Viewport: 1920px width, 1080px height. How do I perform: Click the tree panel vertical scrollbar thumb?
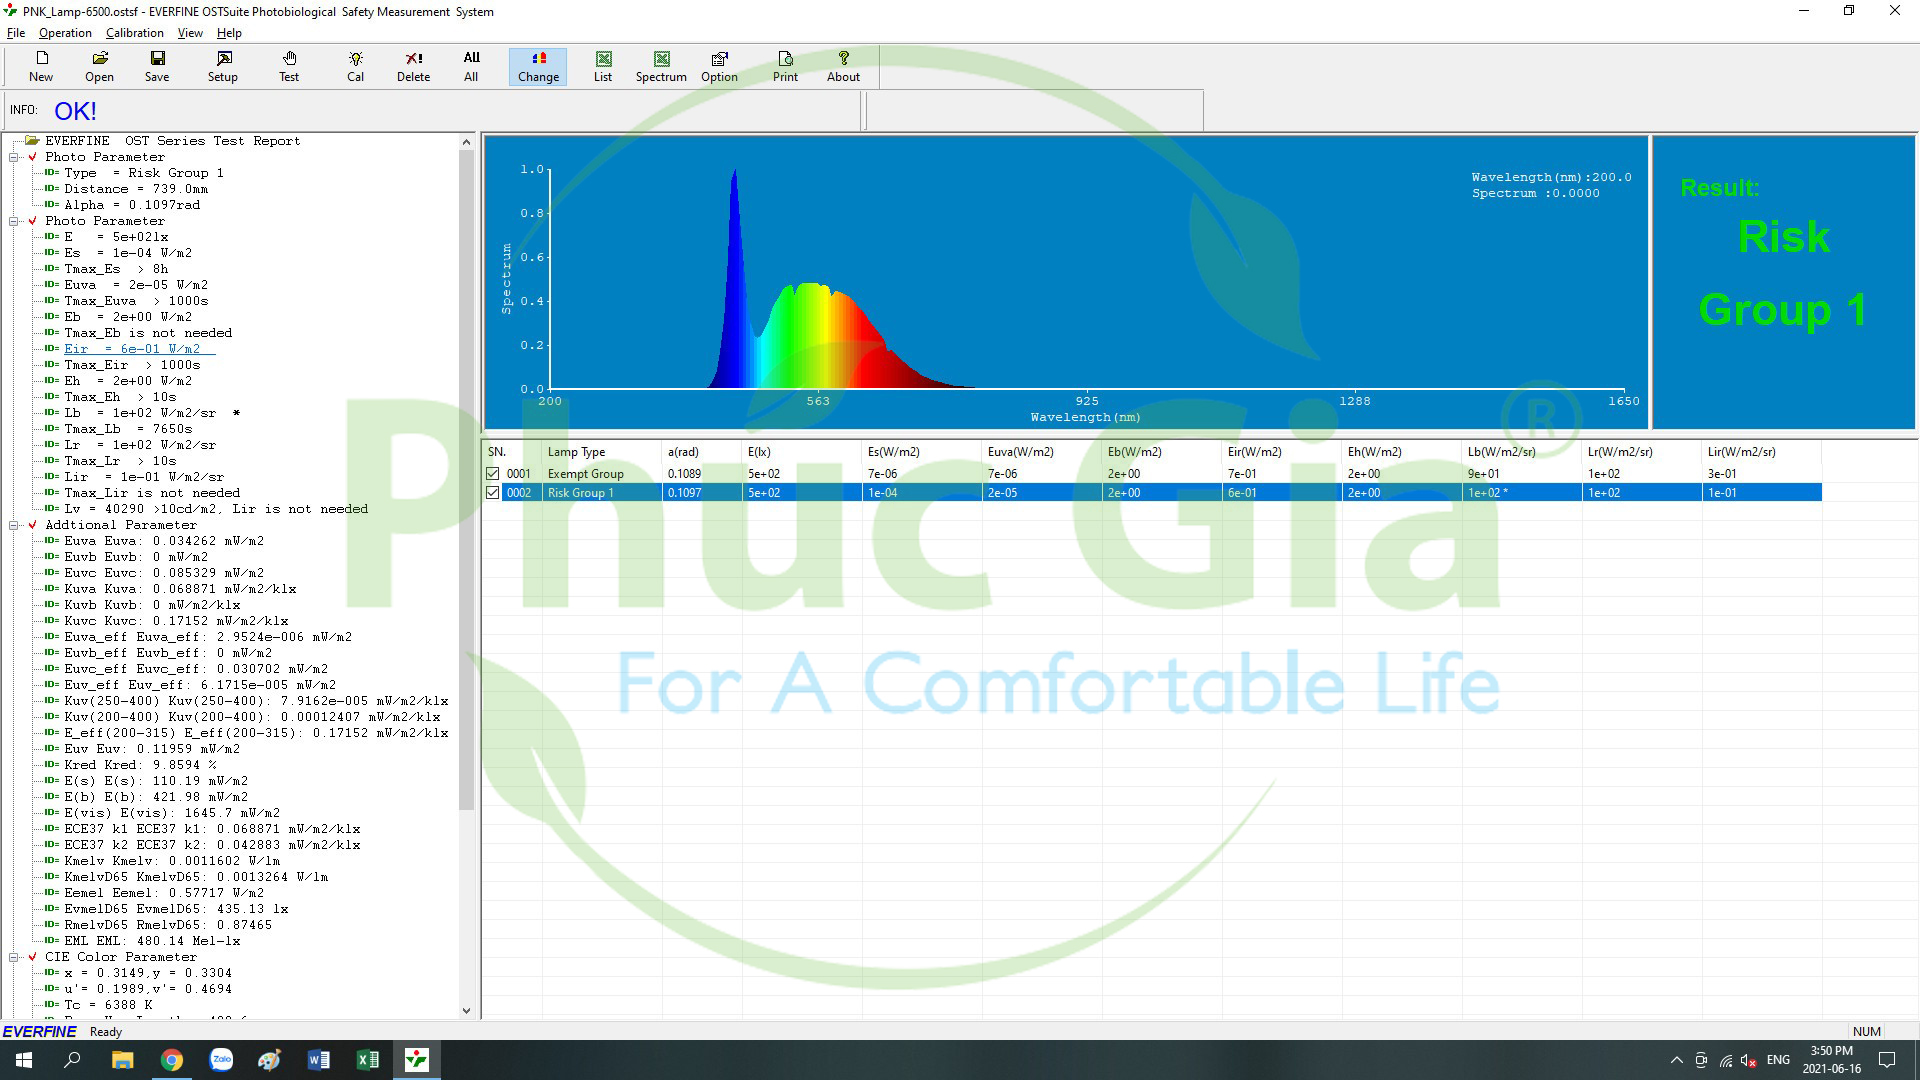pyautogui.click(x=466, y=480)
